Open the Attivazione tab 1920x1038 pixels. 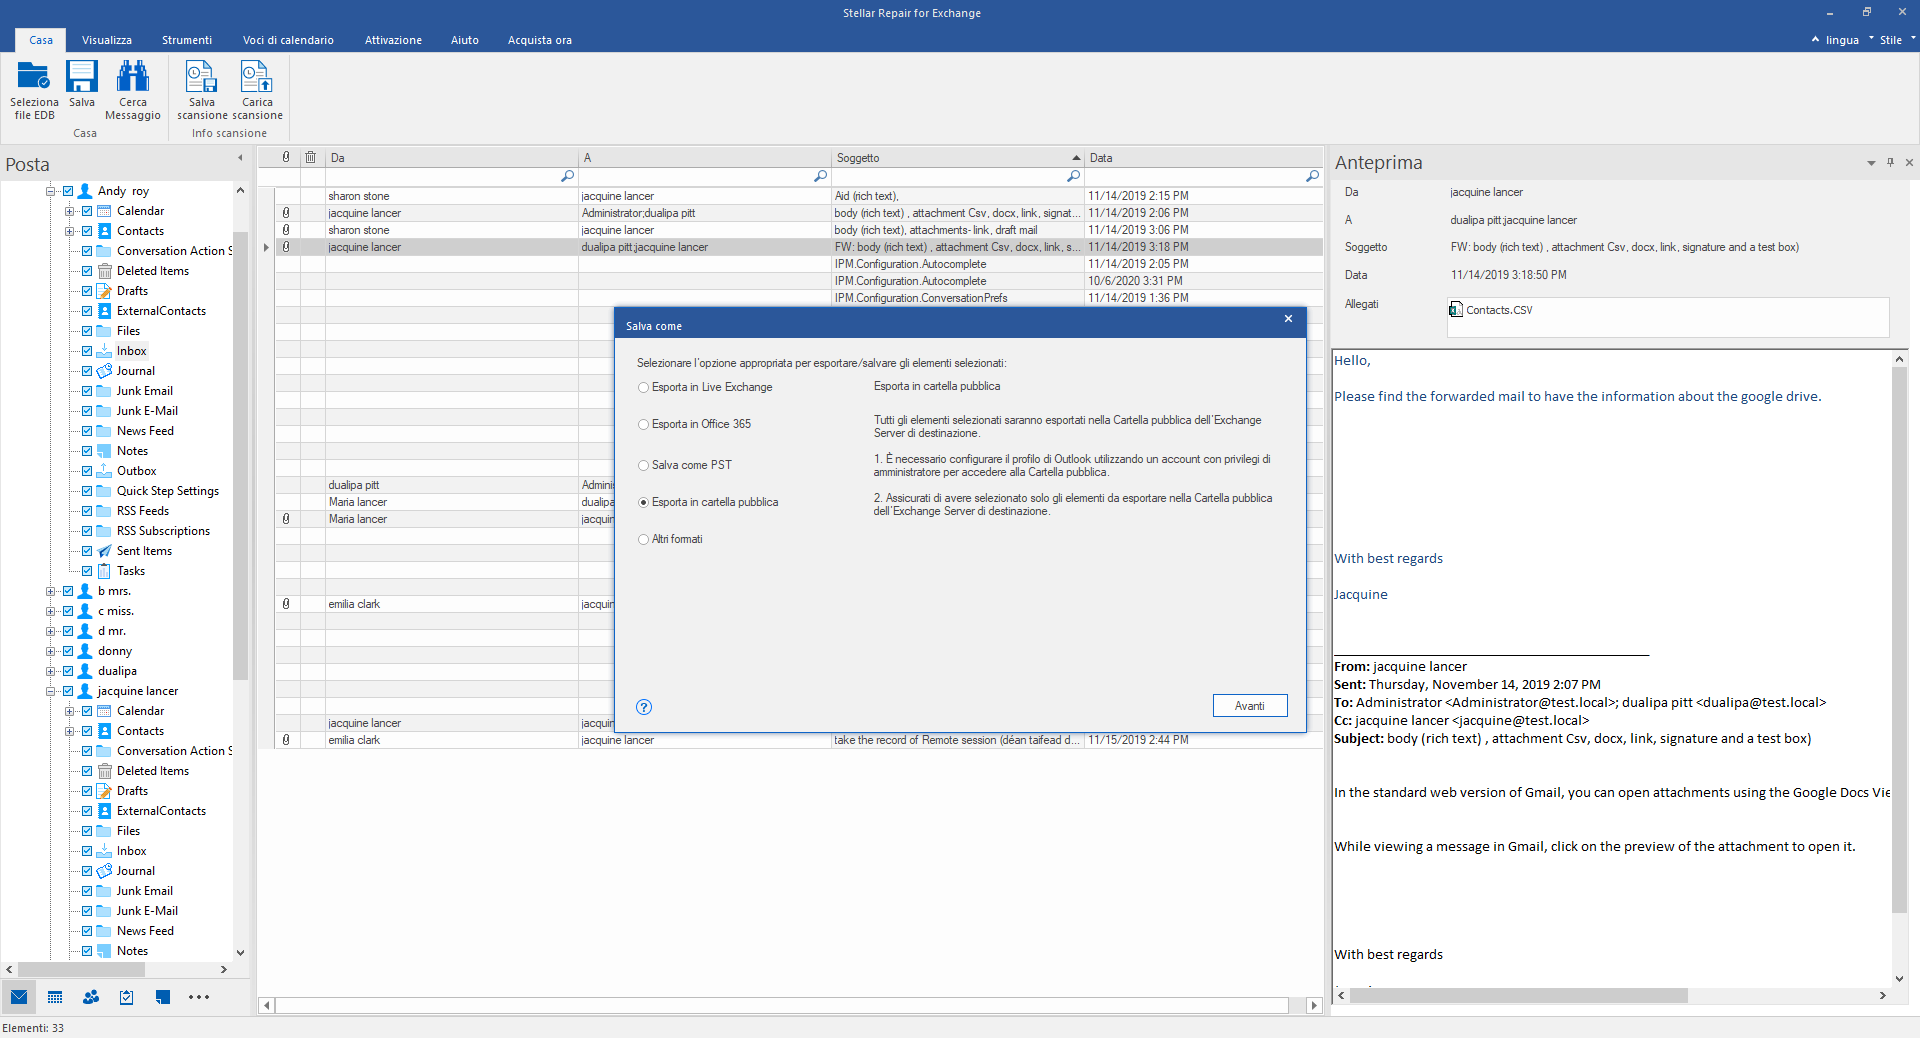pos(393,40)
